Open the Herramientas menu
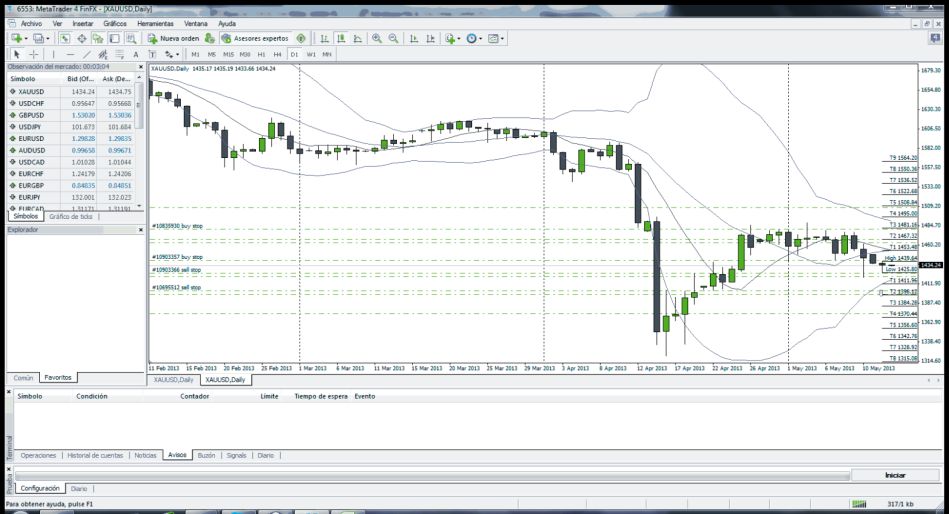The width and height of the screenshot is (949, 514). (154, 22)
